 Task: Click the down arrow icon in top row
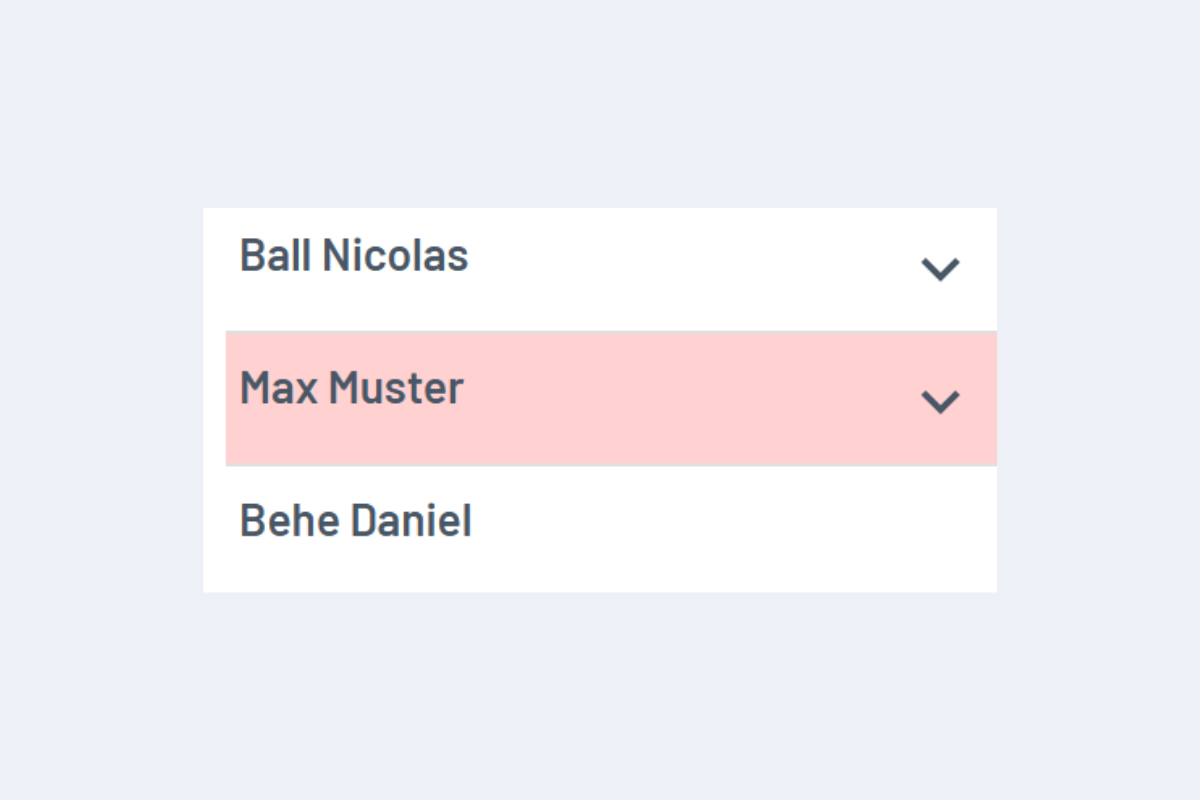(x=940, y=269)
